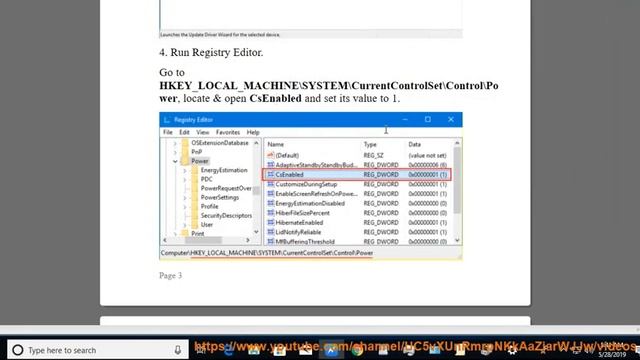
Task: Open the View menu in Registry Editor
Action: tap(202, 132)
